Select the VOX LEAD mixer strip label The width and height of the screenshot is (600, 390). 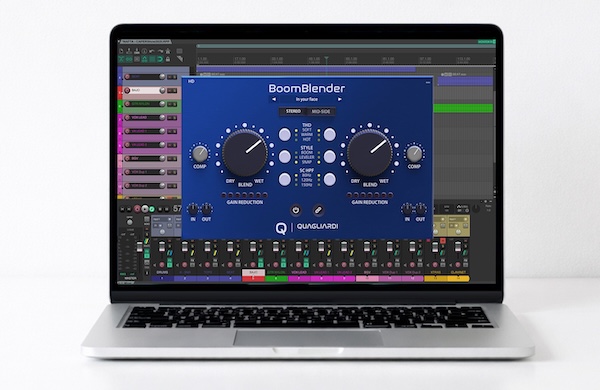point(299,272)
